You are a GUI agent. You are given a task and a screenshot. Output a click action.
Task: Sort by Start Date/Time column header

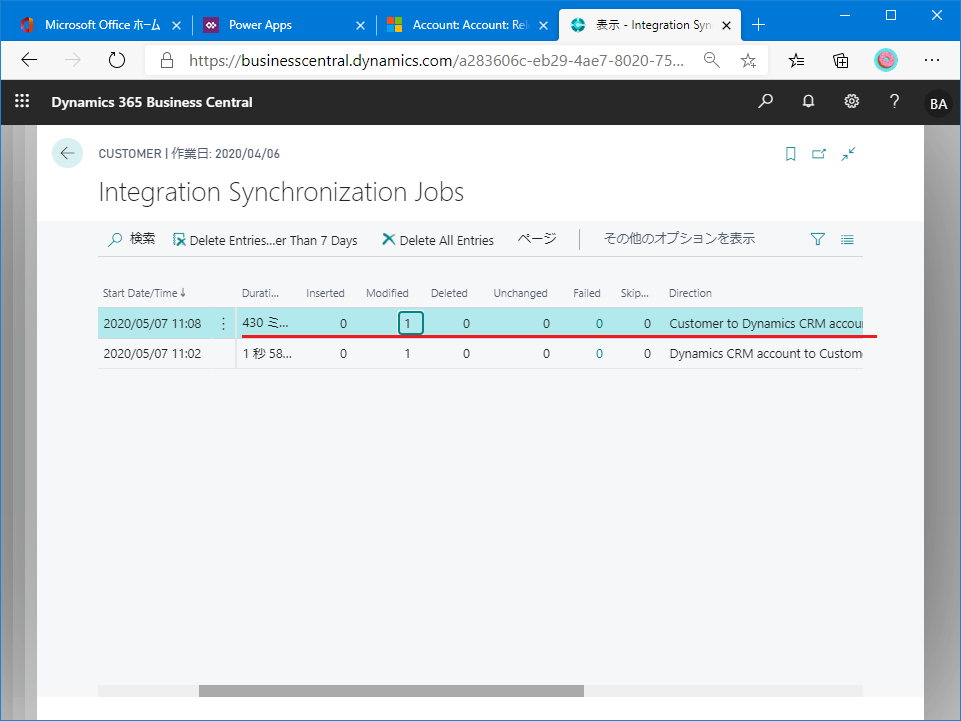coord(144,293)
